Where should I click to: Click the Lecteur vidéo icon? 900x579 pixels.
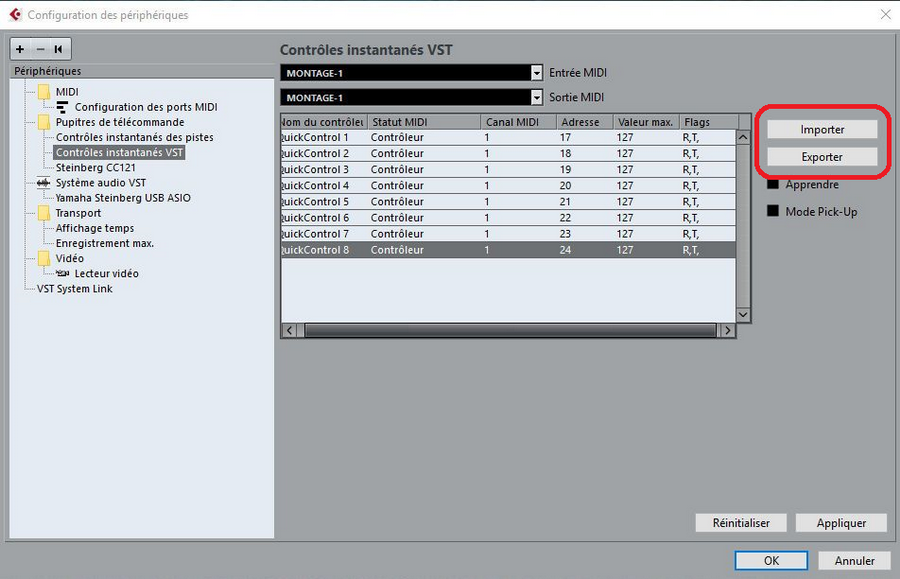pyautogui.click(x=62, y=273)
